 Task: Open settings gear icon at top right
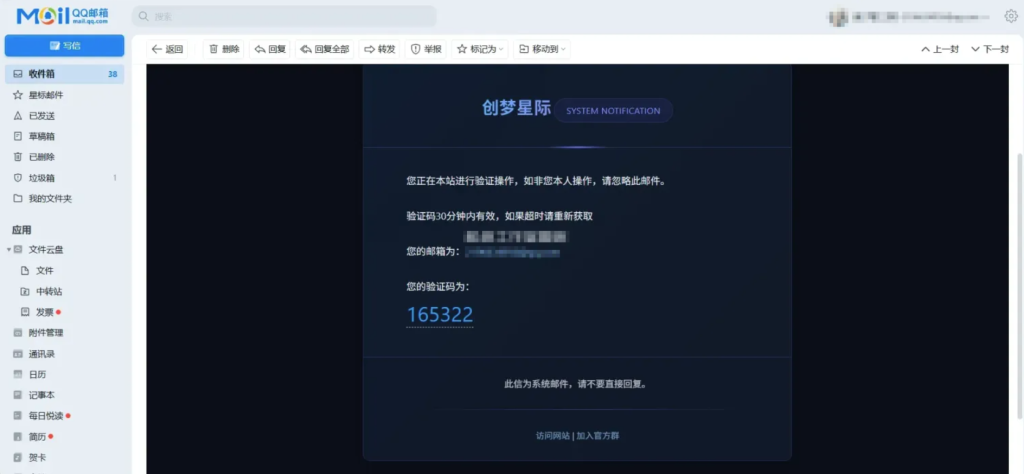(1010, 16)
